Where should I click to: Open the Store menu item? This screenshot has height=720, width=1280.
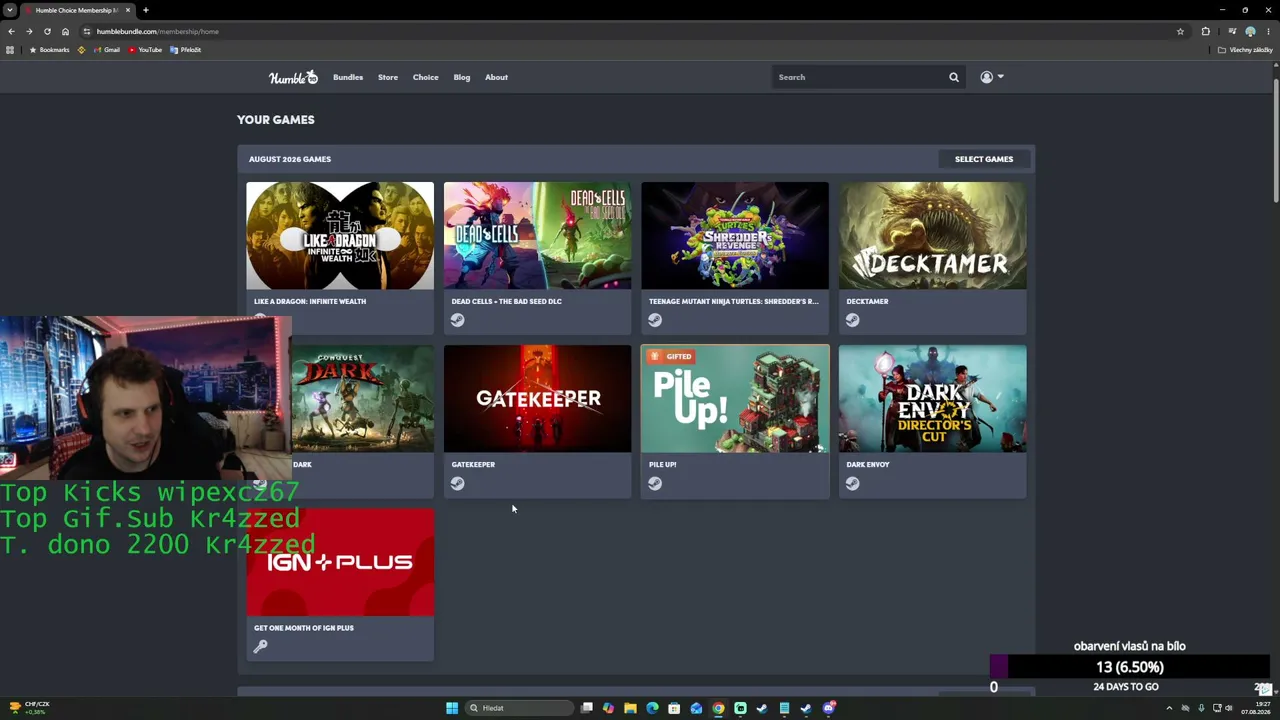[388, 77]
